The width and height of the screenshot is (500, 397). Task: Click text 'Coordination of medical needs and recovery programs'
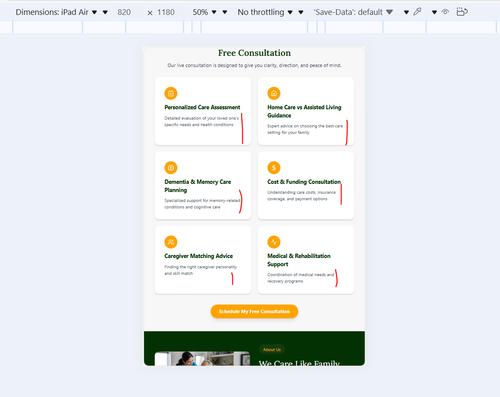point(300,278)
